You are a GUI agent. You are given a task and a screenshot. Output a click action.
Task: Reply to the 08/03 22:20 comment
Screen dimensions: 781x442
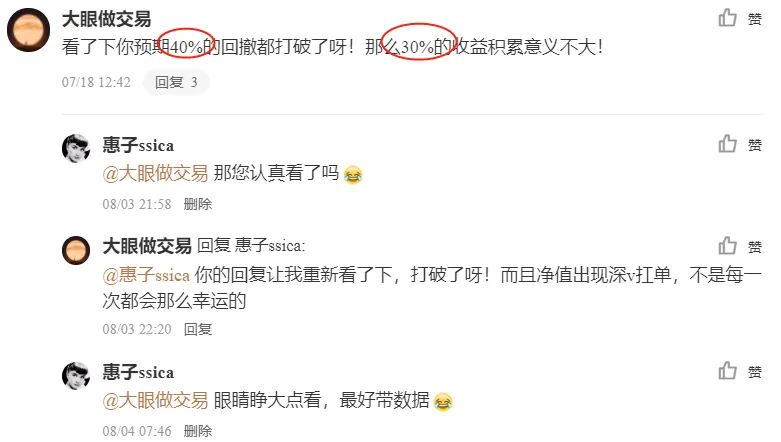click(x=198, y=329)
